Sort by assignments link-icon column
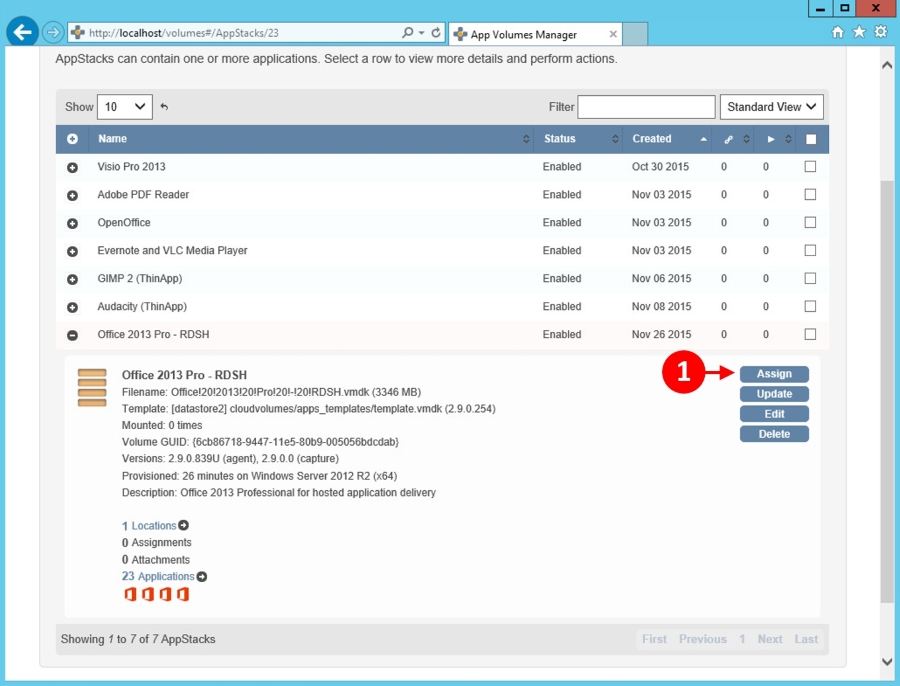This screenshot has height=686, width=900. pyautogui.click(x=733, y=139)
